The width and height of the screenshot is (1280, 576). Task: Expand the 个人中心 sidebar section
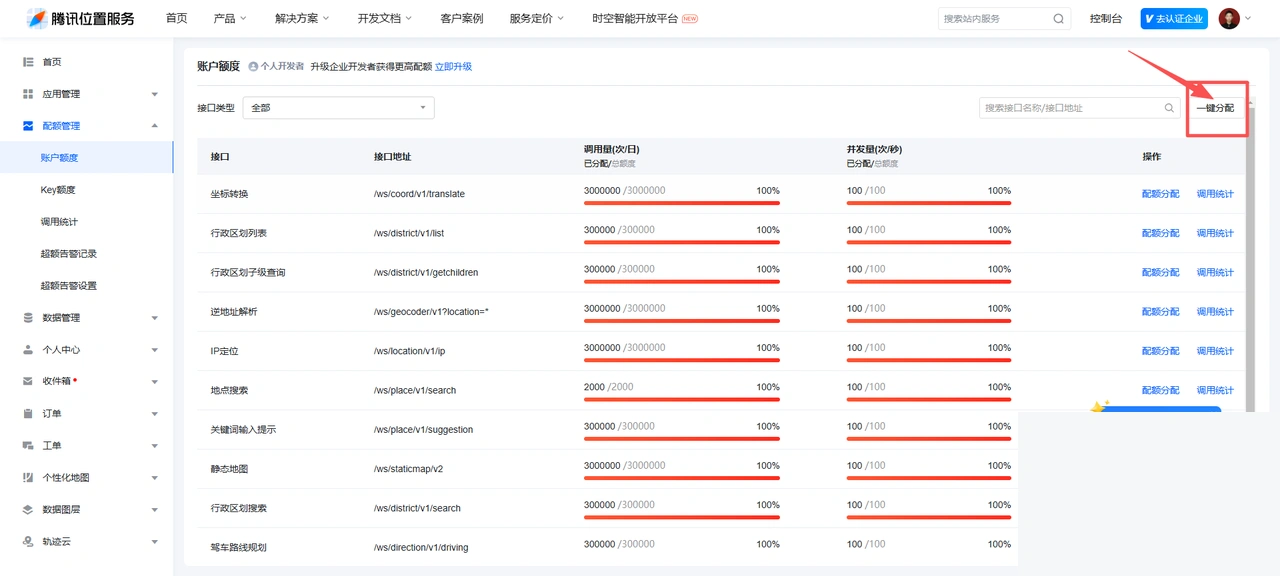(x=154, y=350)
